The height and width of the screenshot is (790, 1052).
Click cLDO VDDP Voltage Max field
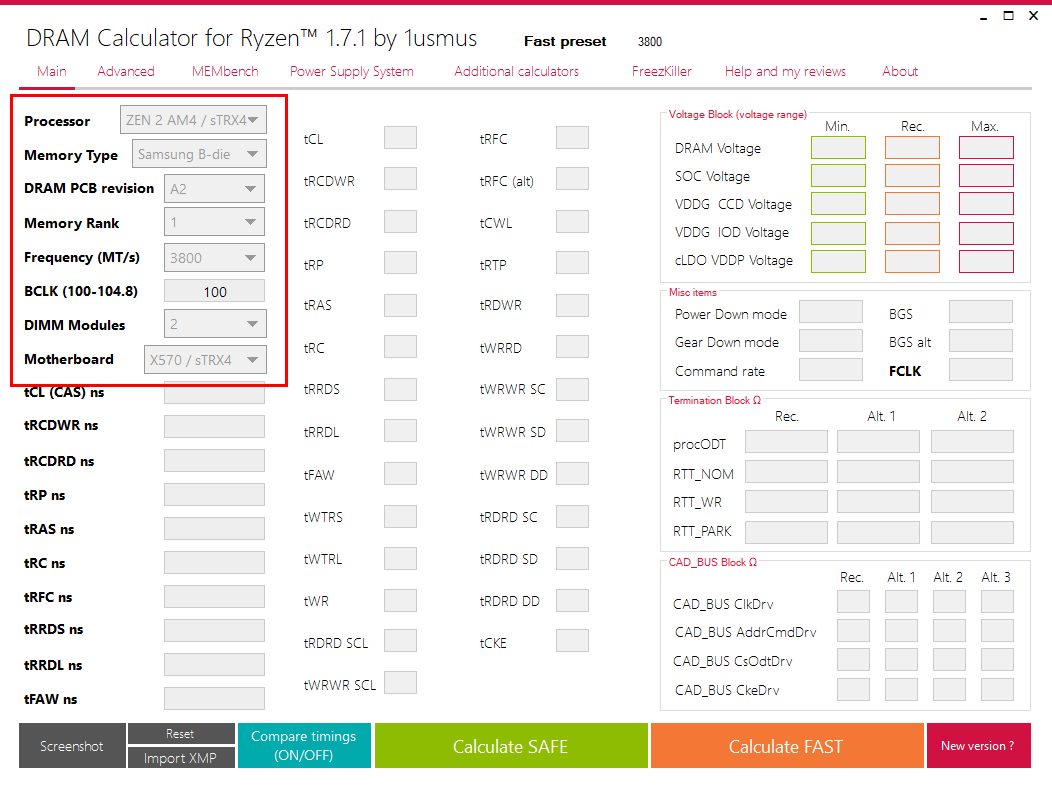986,262
